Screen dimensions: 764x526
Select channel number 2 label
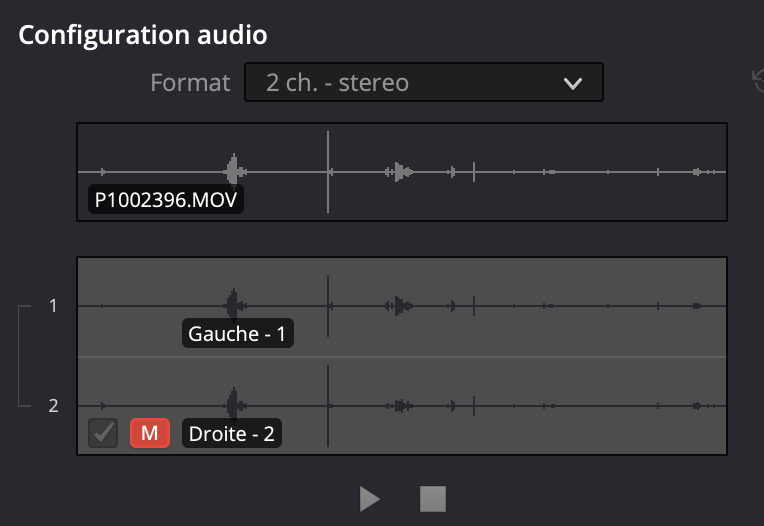[x=53, y=406]
